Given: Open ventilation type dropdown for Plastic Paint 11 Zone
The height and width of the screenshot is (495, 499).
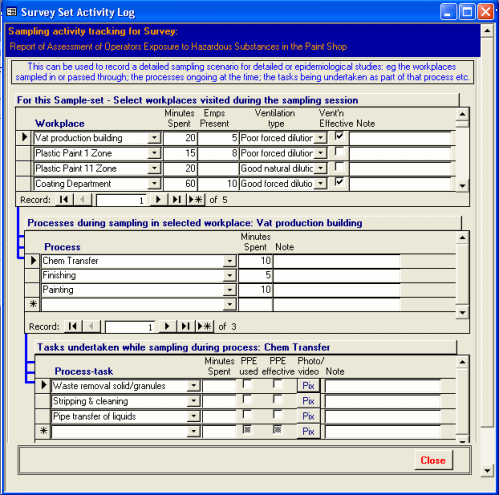Looking at the screenshot, I should [x=320, y=168].
